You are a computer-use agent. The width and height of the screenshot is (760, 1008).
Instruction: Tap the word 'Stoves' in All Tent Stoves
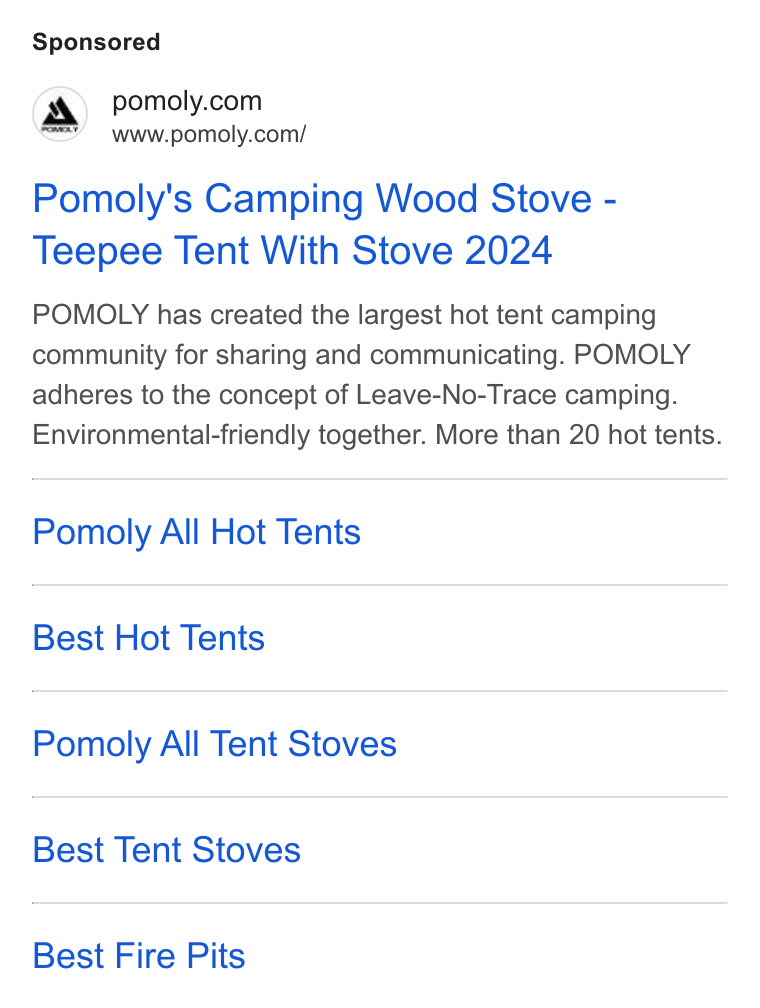click(342, 744)
